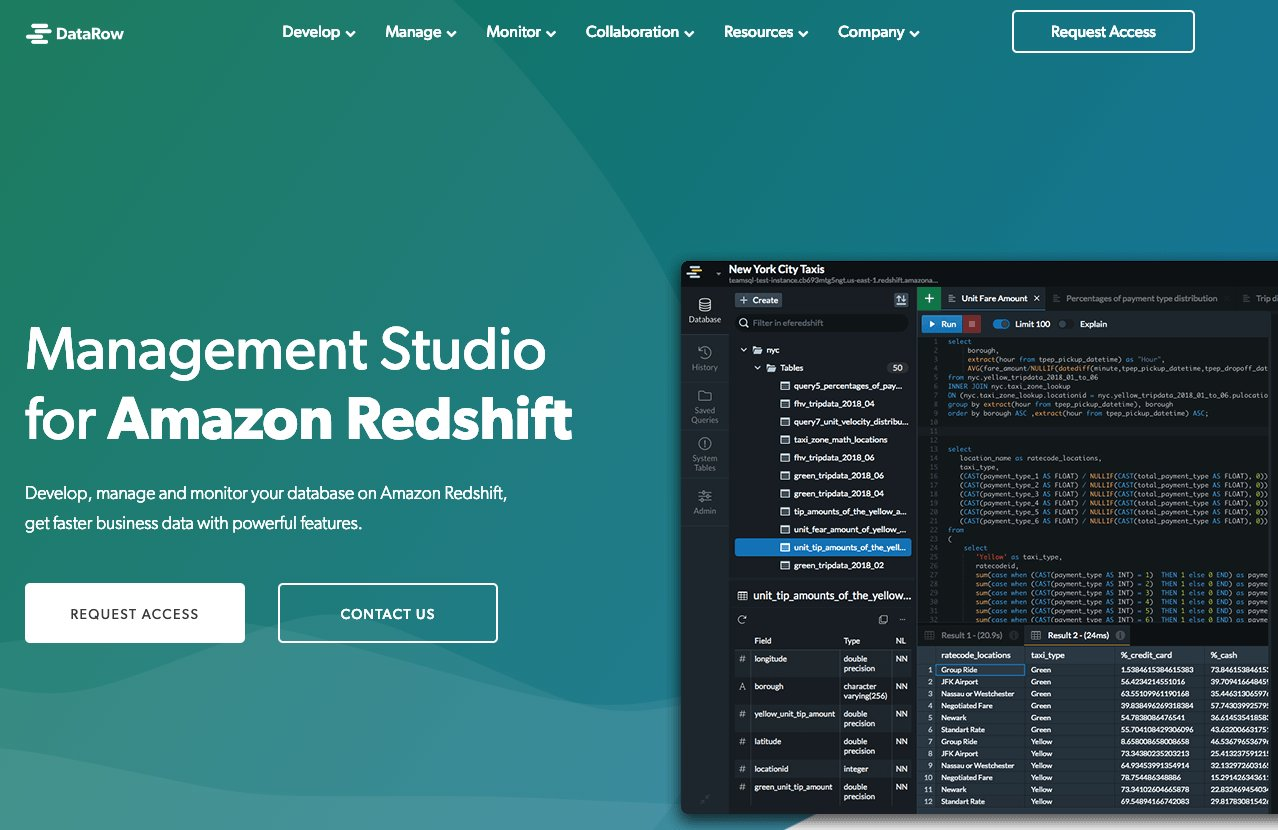Open the connection dropdown arrow beside the logo
This screenshot has width=1278, height=830.
(x=718, y=274)
